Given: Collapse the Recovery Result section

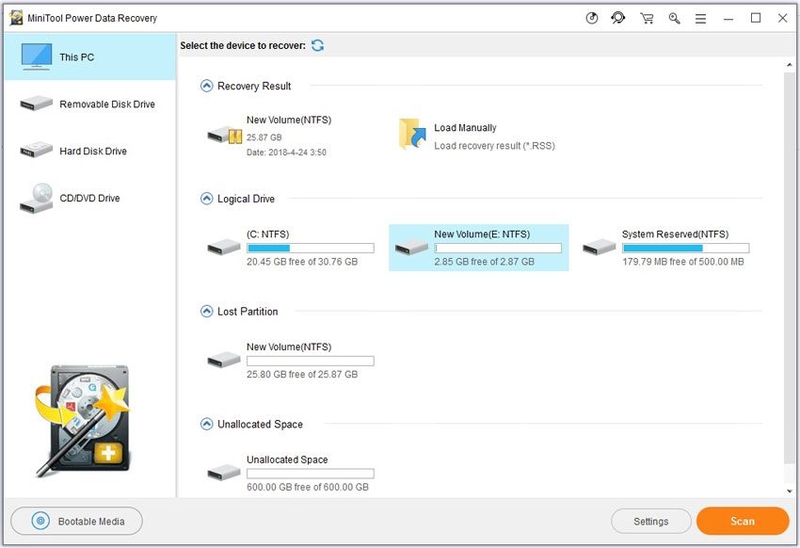Looking at the screenshot, I should (x=206, y=86).
